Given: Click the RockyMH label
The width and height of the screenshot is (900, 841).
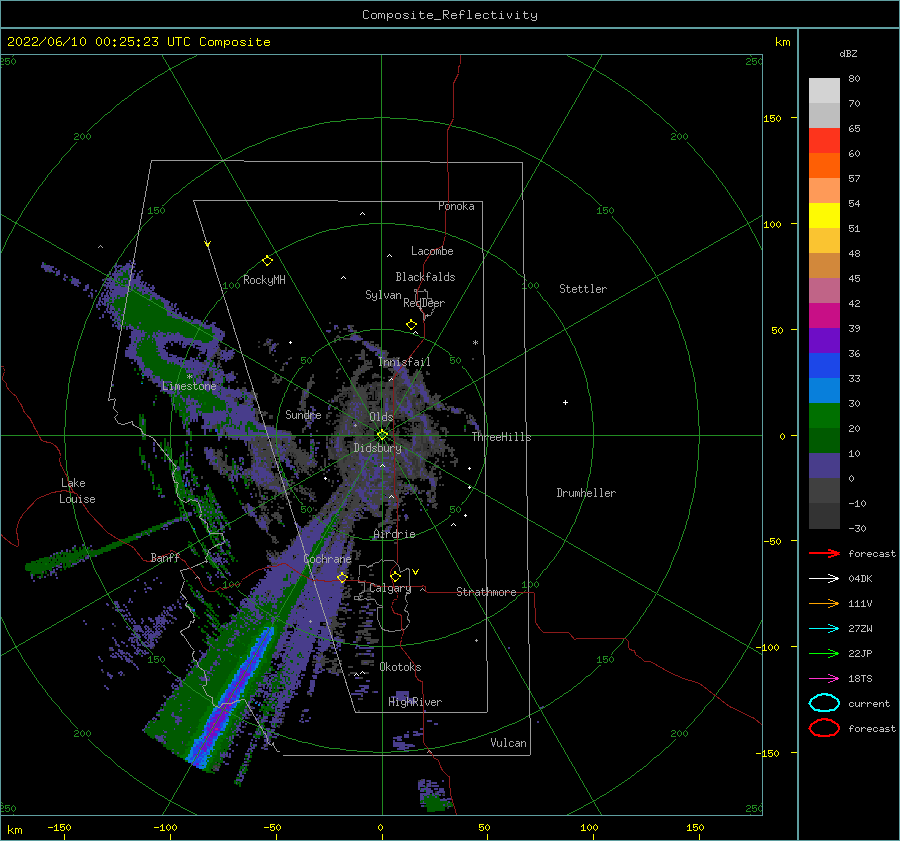Looking at the screenshot, I should [x=264, y=280].
